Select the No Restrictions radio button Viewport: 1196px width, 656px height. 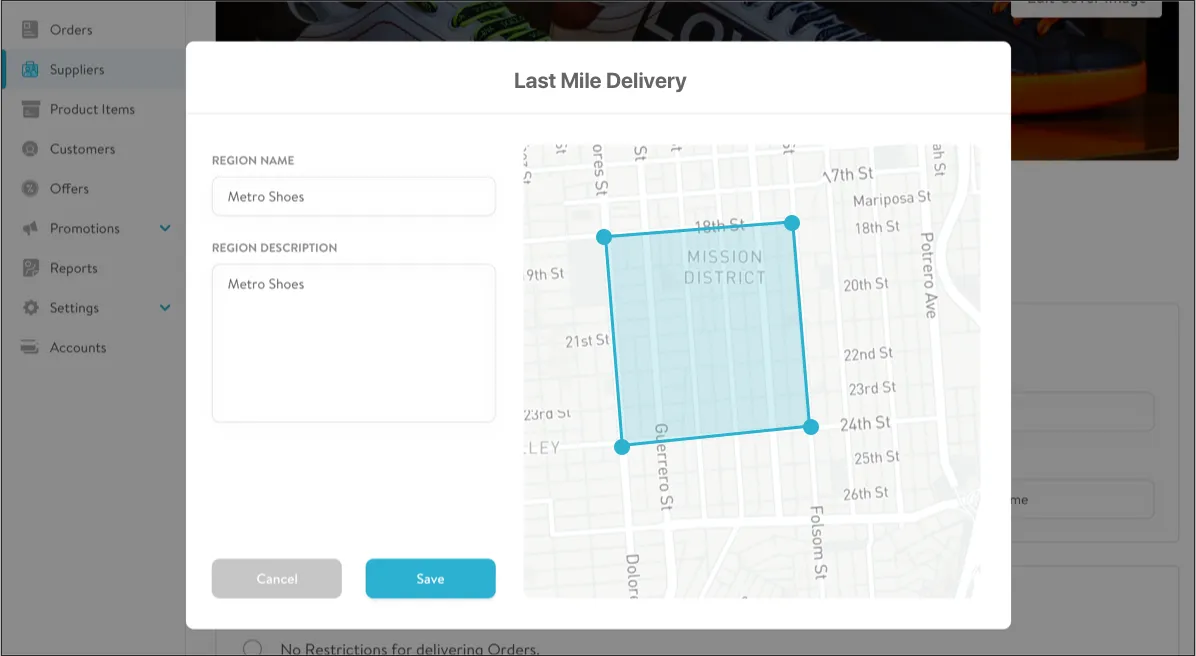(253, 648)
